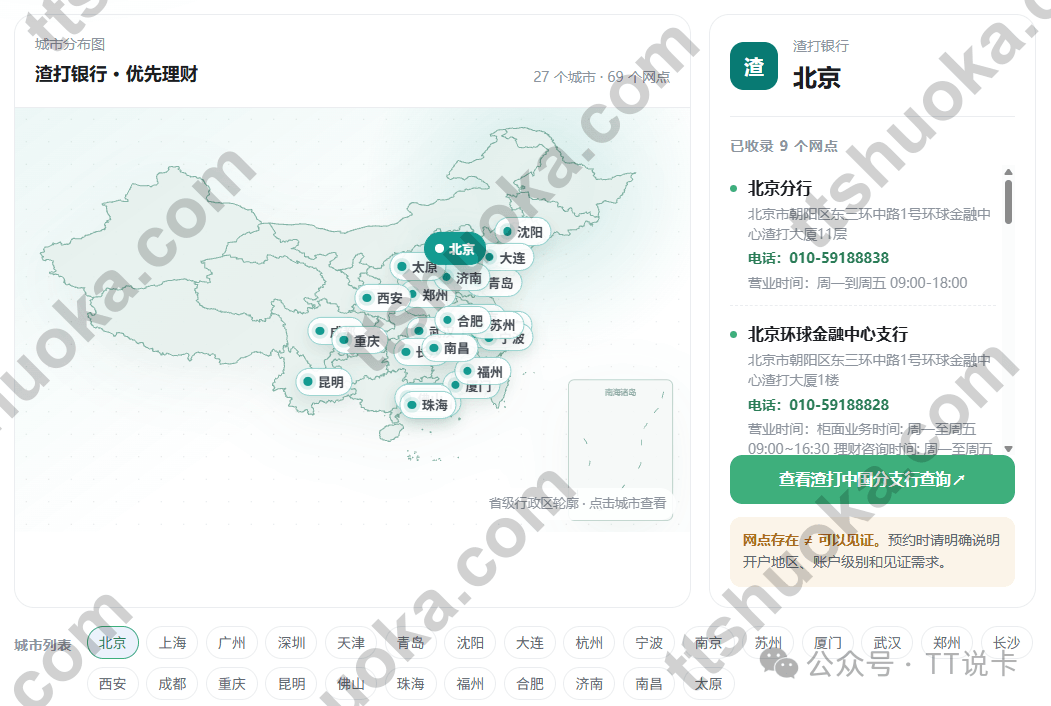Switch to 武汉 city chip
The width and height of the screenshot is (1051, 706).
click(887, 643)
